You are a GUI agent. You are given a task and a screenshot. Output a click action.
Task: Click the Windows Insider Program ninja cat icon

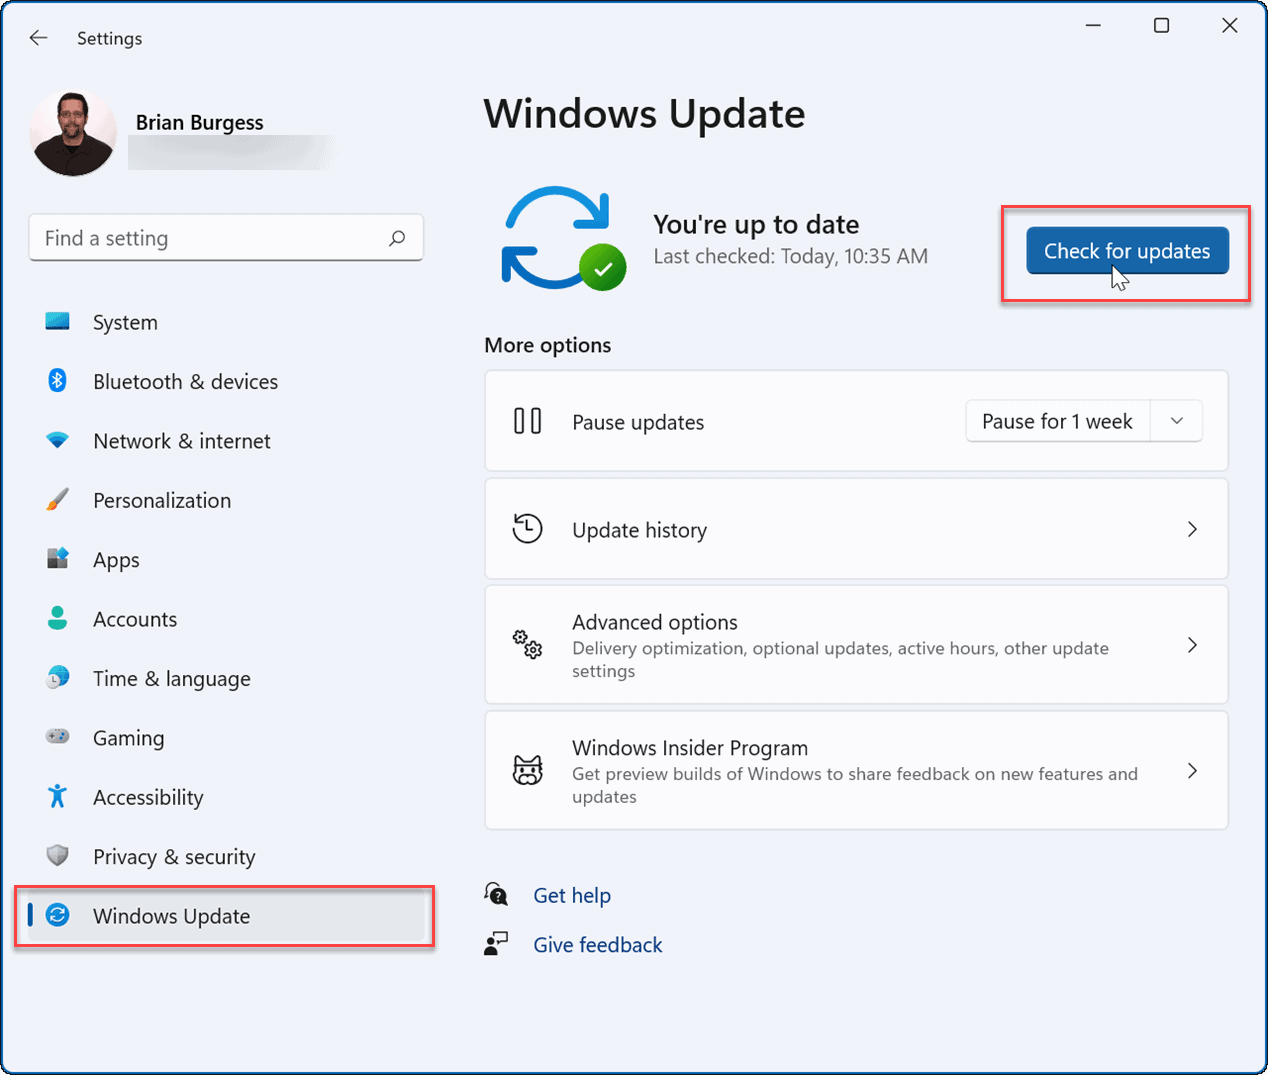click(528, 771)
